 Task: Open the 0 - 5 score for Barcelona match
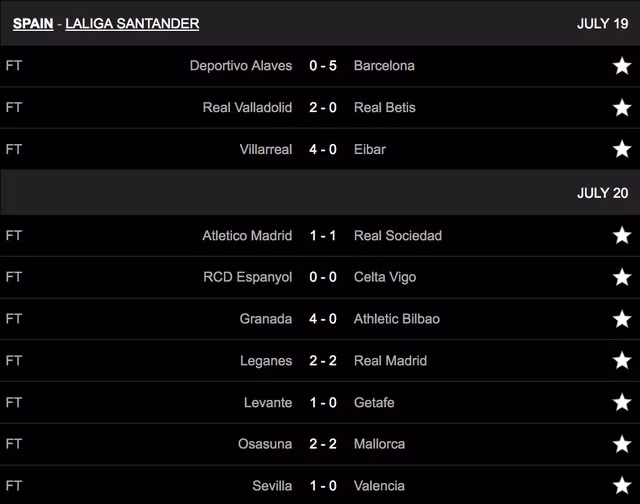[x=323, y=66]
